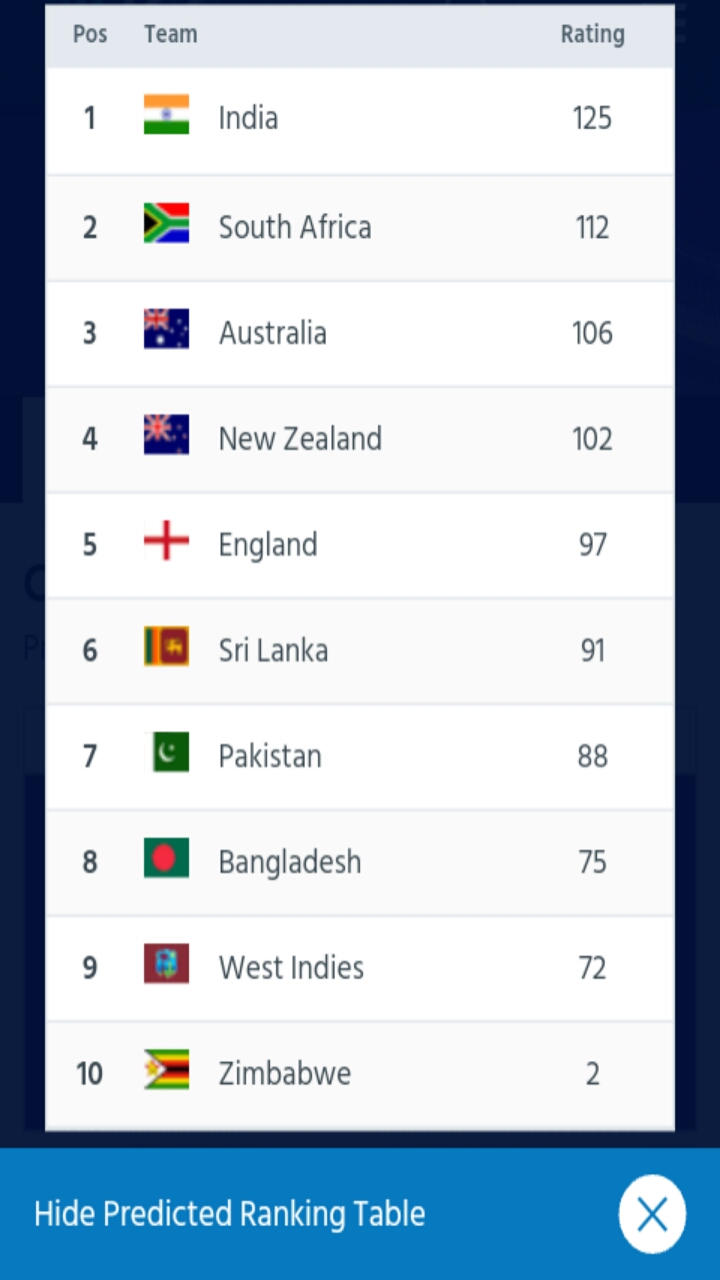Click the Zimbabwe flag icon
720x1280 pixels.
pos(166,1070)
